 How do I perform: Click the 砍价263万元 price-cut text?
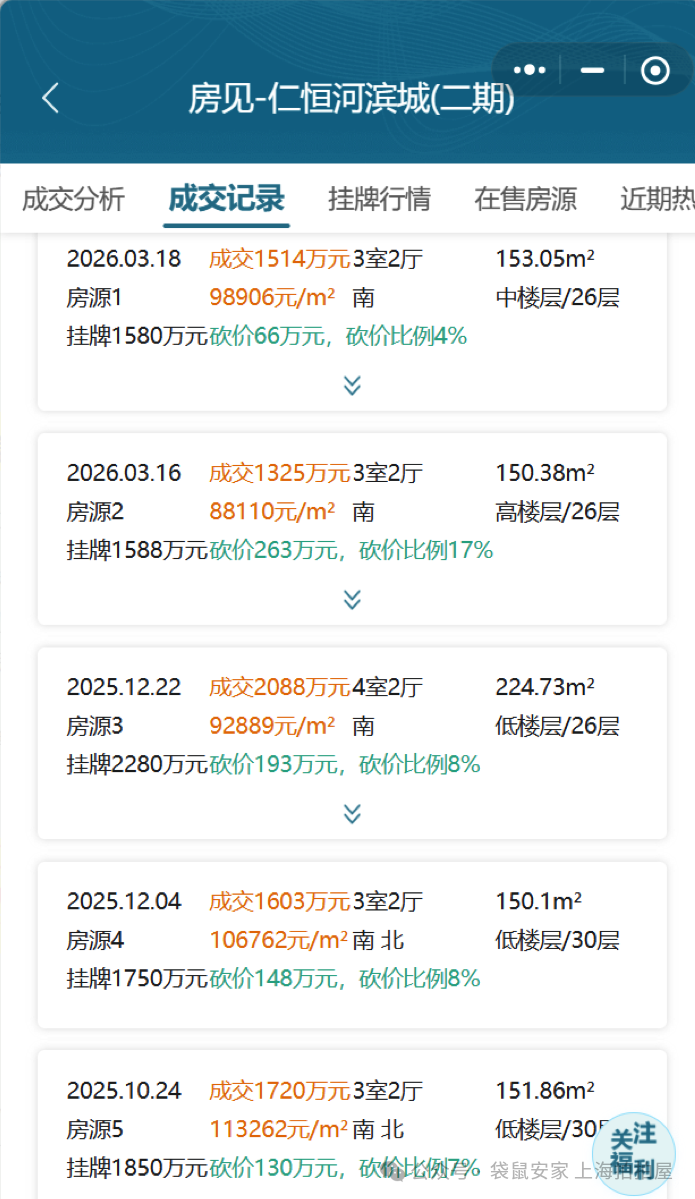tap(273, 550)
